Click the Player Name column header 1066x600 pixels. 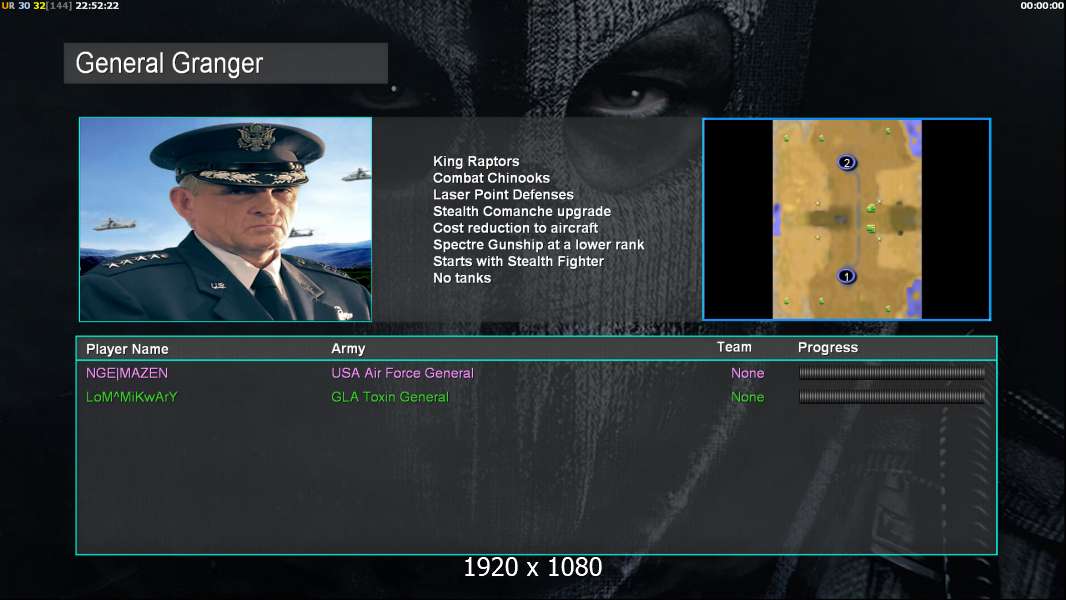(x=127, y=349)
